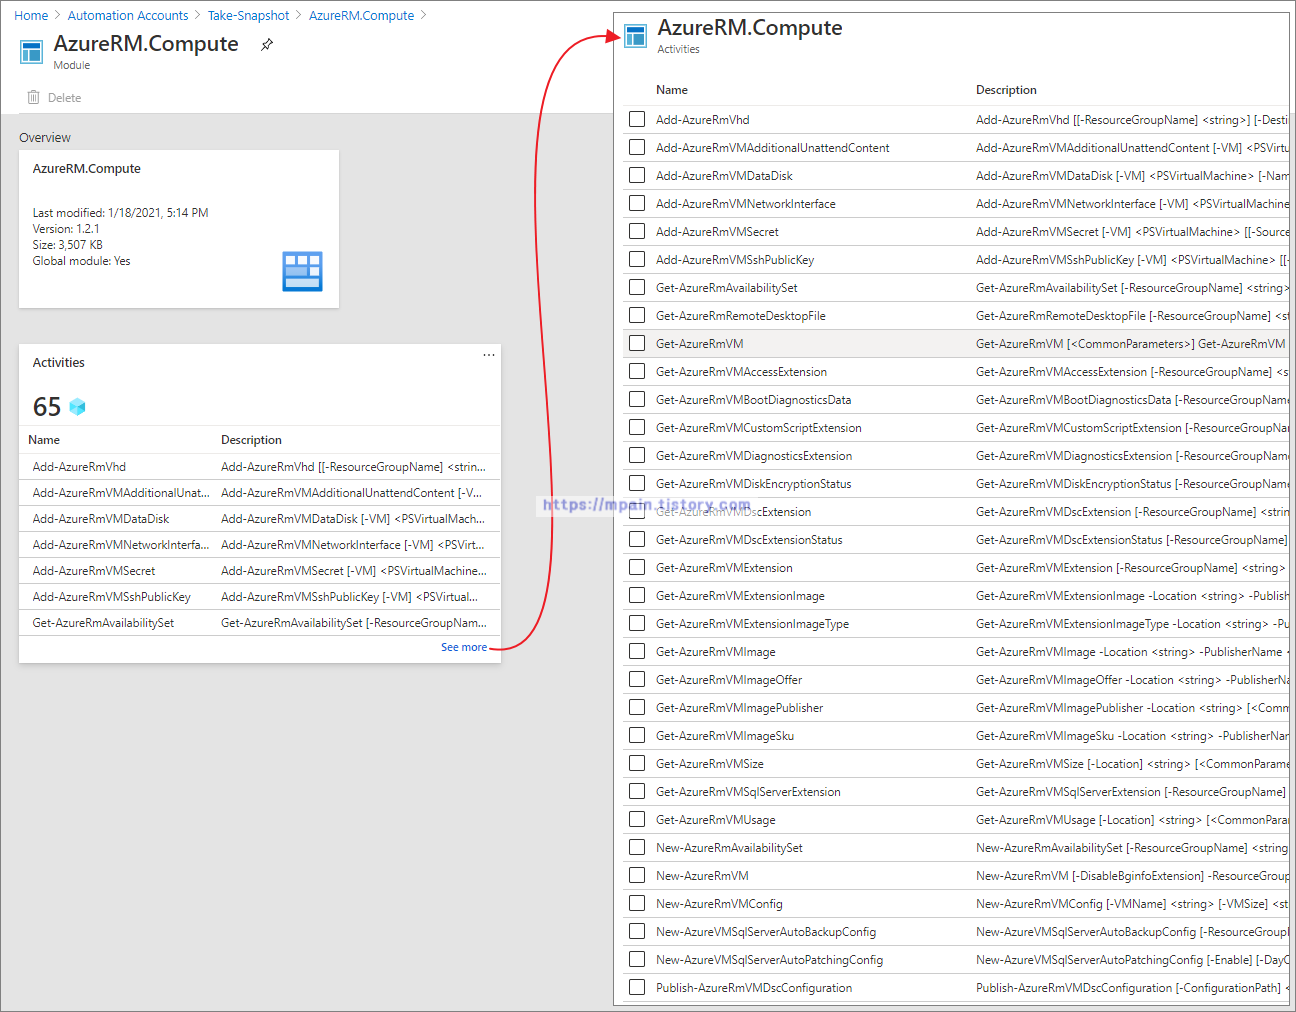Click Get-AzureRmVMSqlServerExtension activity name
The image size is (1296, 1012).
(748, 791)
